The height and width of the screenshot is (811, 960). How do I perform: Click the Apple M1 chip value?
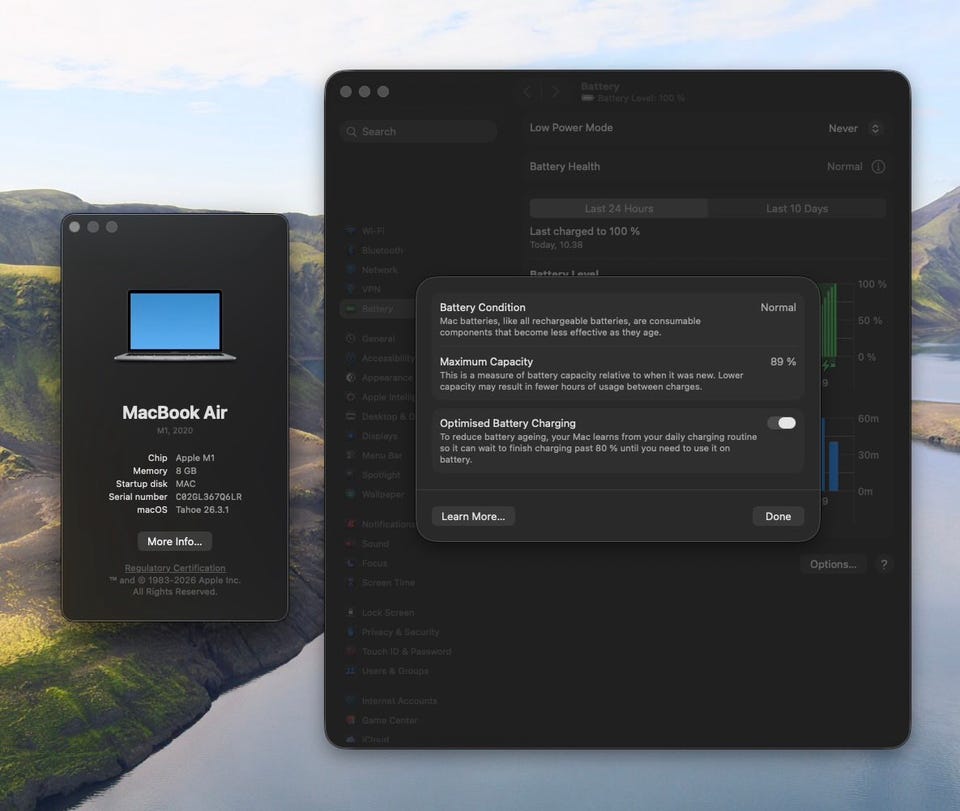[x=195, y=458]
